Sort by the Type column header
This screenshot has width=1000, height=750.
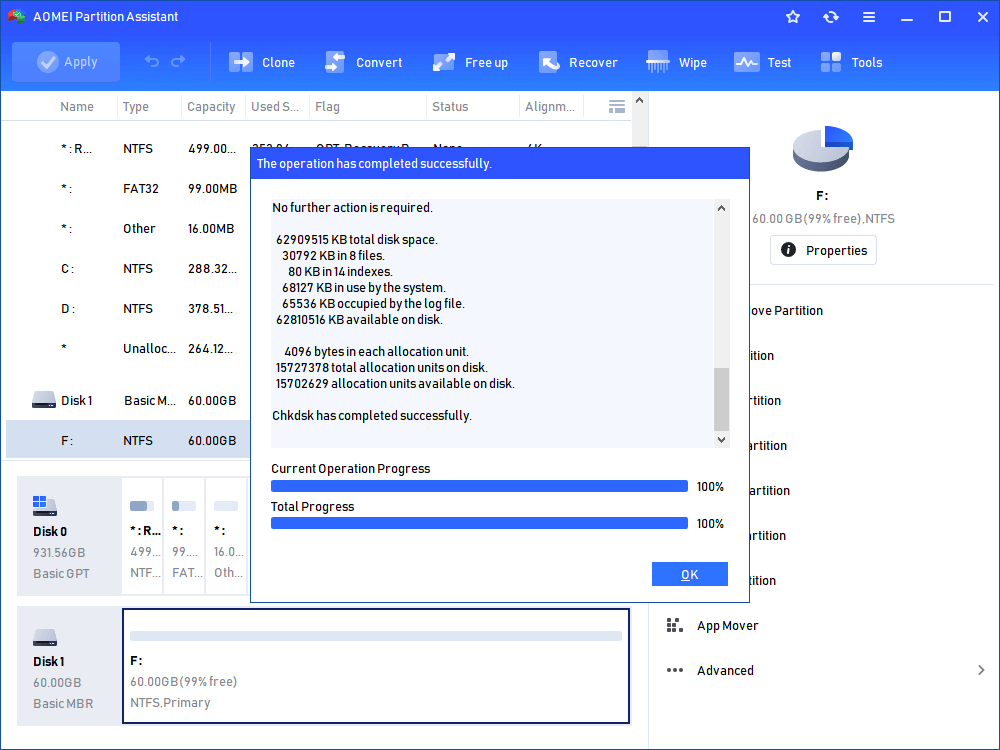(x=136, y=107)
